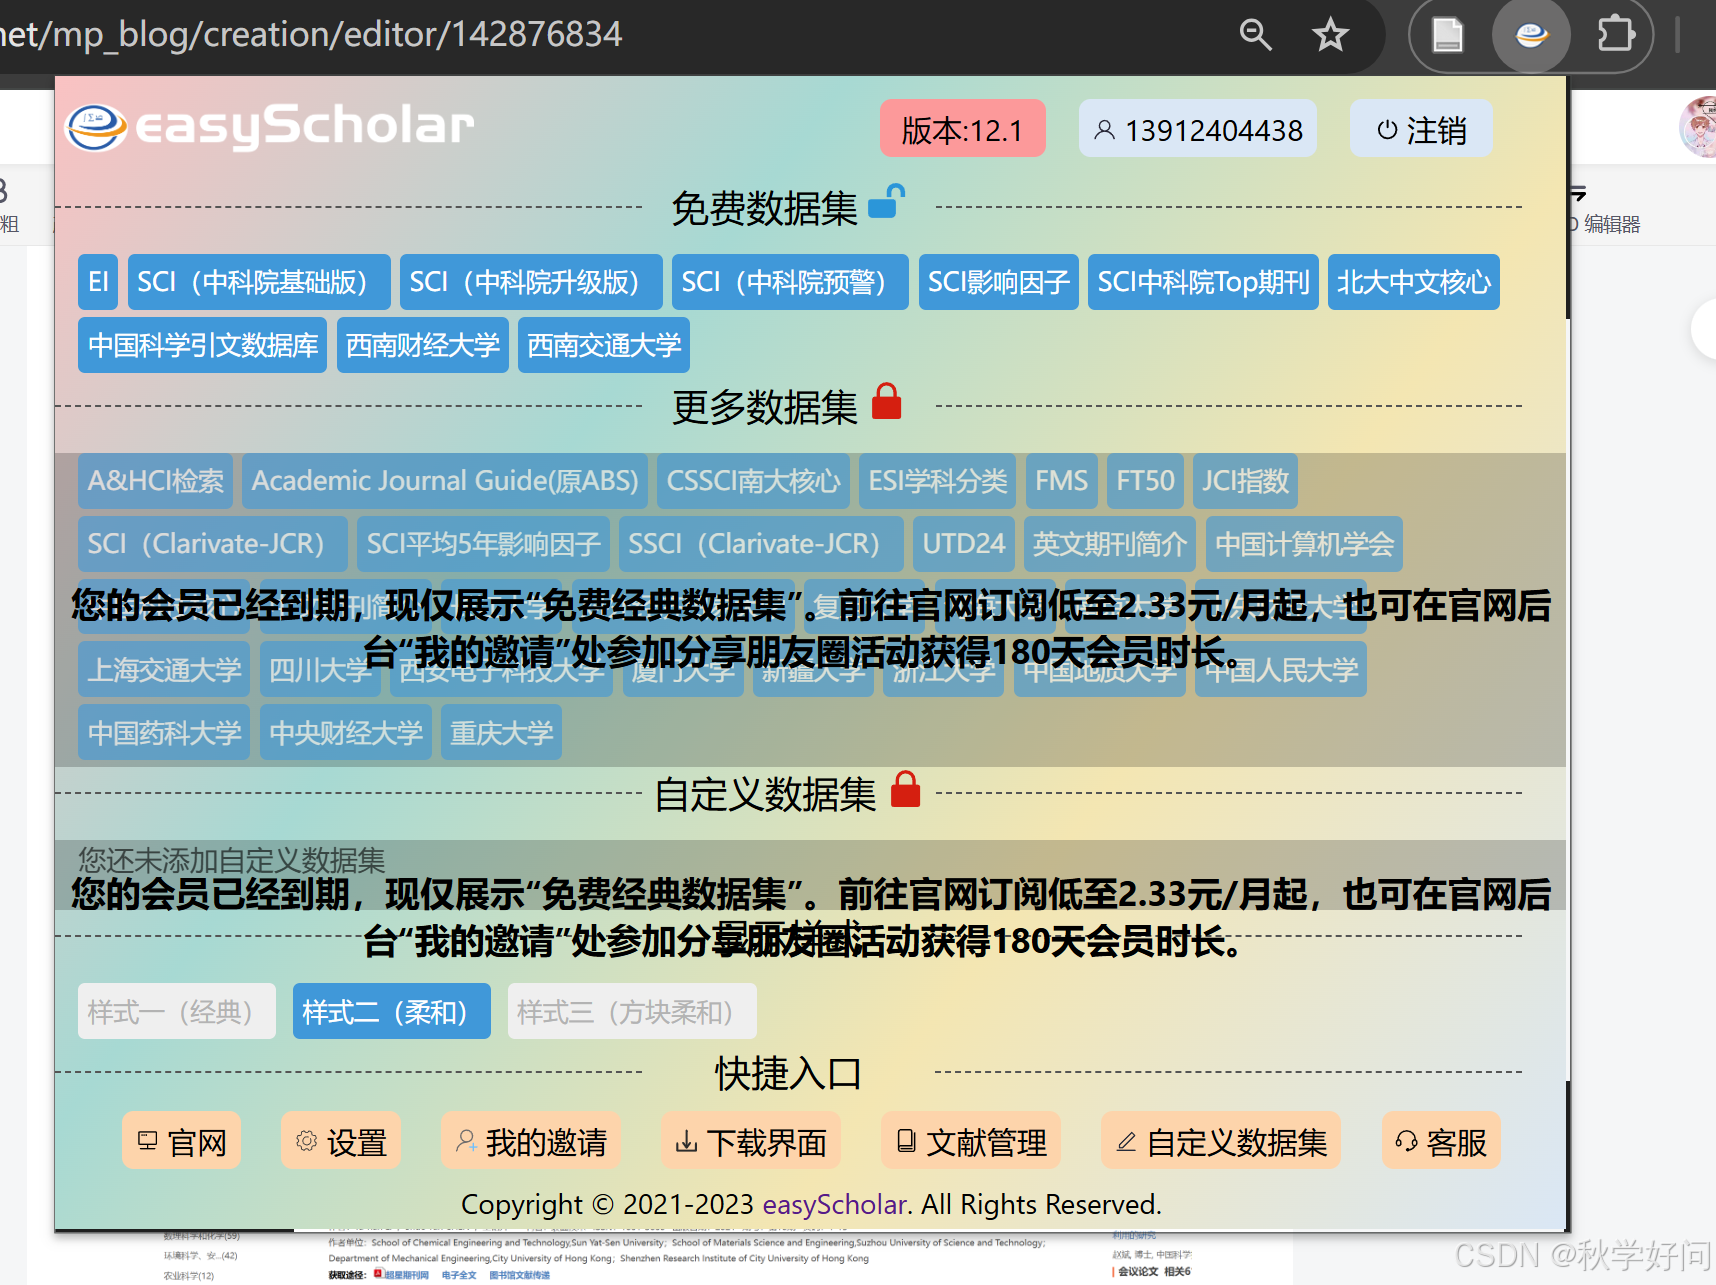Toggle 北大中文核心 dataset
The image size is (1716, 1285).
1413,282
